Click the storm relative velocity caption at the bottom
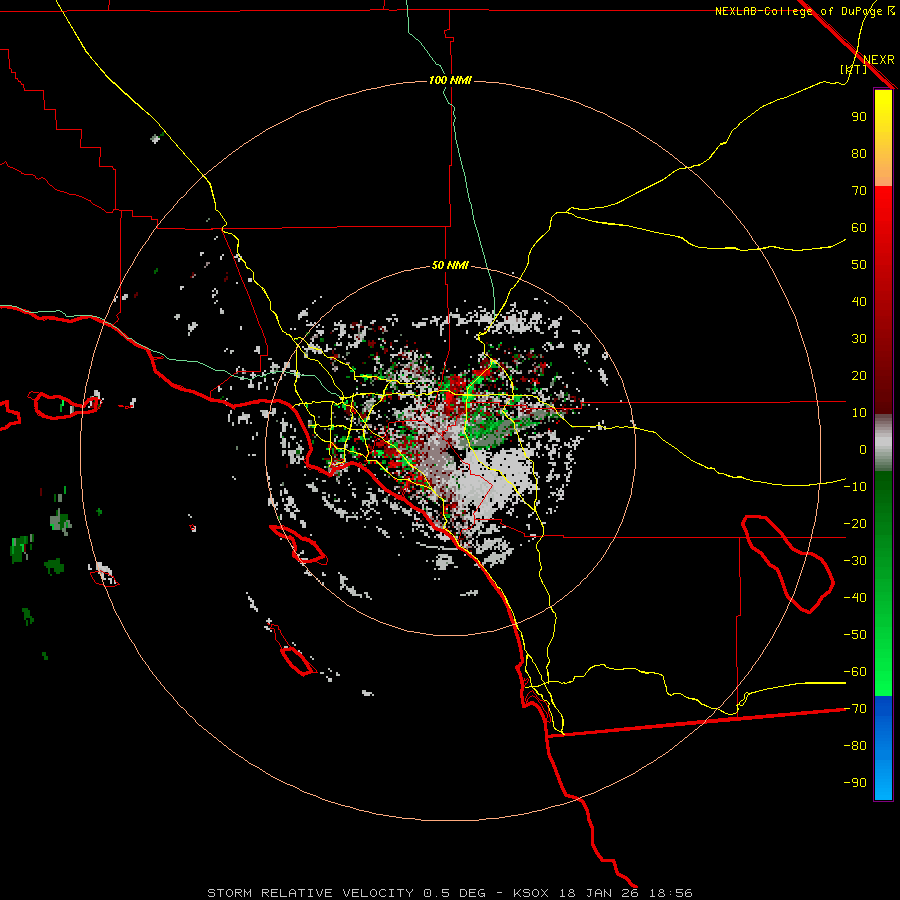 tap(450, 893)
